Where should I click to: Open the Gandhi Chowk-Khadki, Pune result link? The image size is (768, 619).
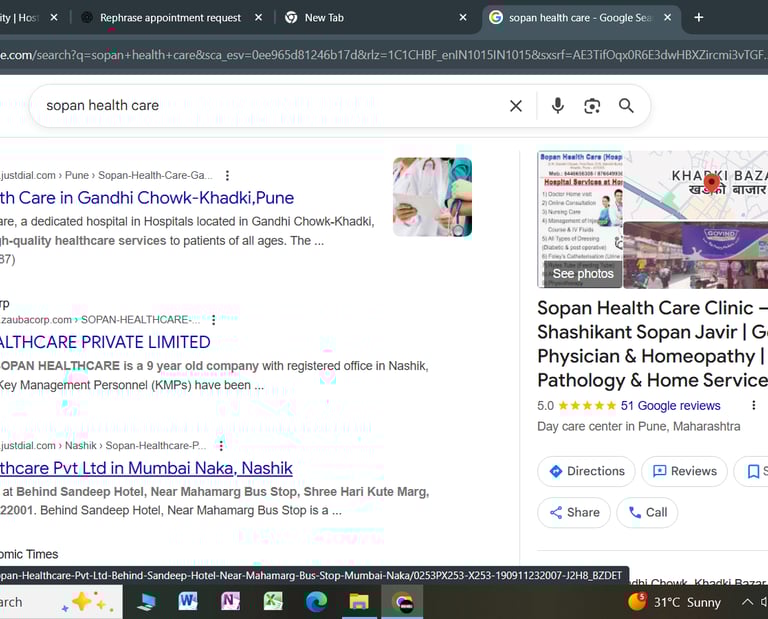click(147, 198)
